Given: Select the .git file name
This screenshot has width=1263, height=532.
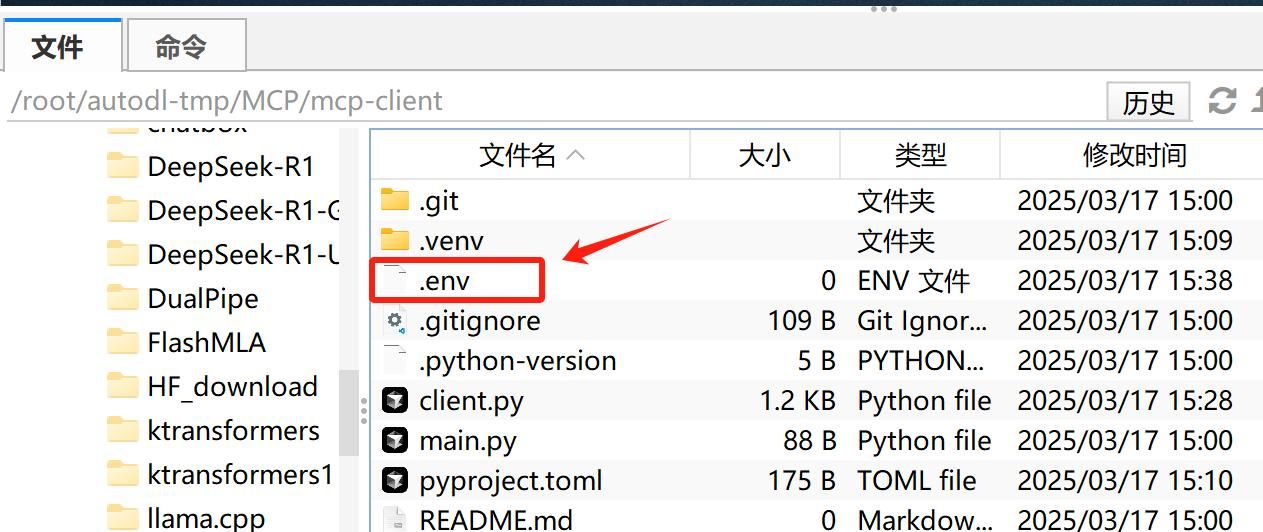Looking at the screenshot, I should pyautogui.click(x=439, y=201).
